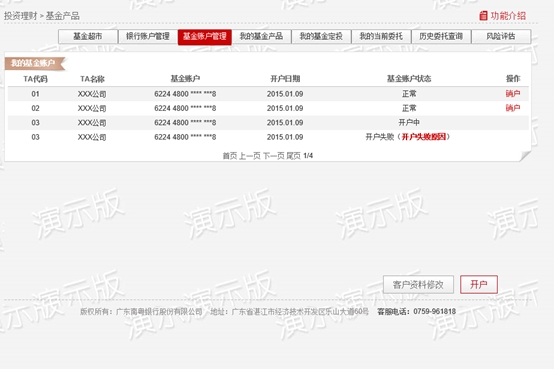Click 销户 link for TA code 02

[513, 108]
